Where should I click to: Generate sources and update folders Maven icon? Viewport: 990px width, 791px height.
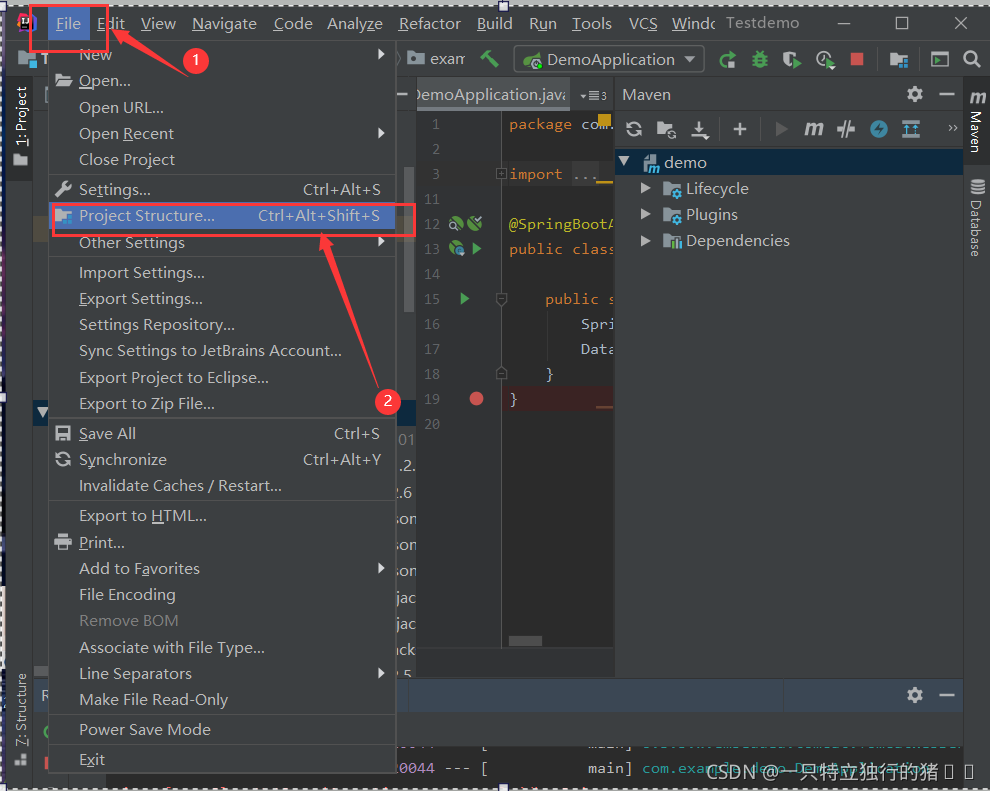coord(666,129)
